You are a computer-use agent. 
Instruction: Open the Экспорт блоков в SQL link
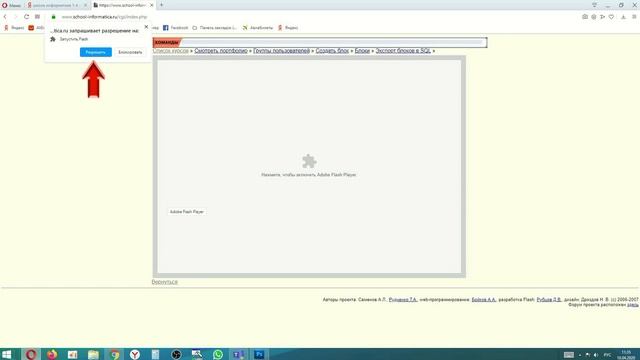pos(403,51)
